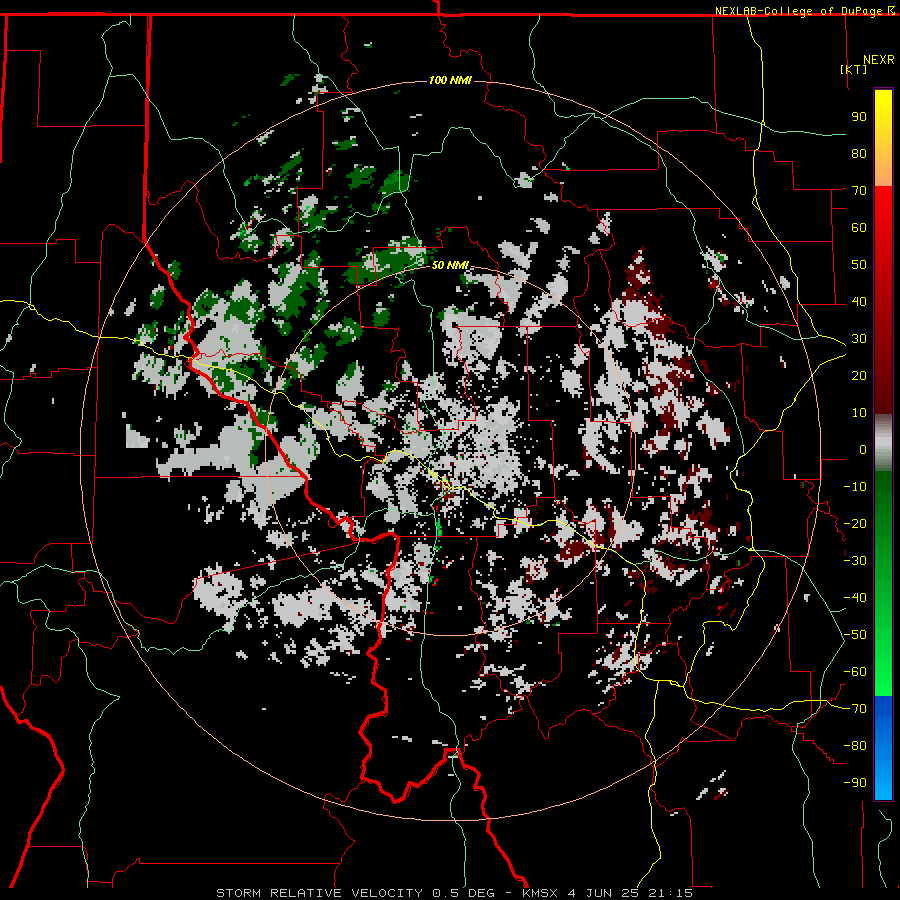Click the -80 value on the velocity scale

(x=855, y=746)
